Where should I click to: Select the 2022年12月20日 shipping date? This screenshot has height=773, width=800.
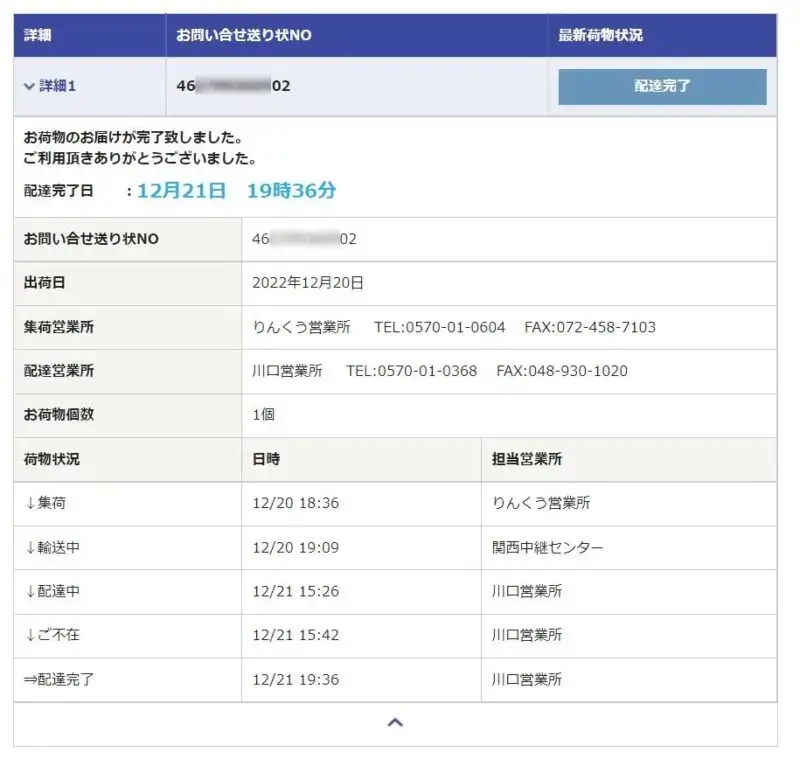[308, 283]
